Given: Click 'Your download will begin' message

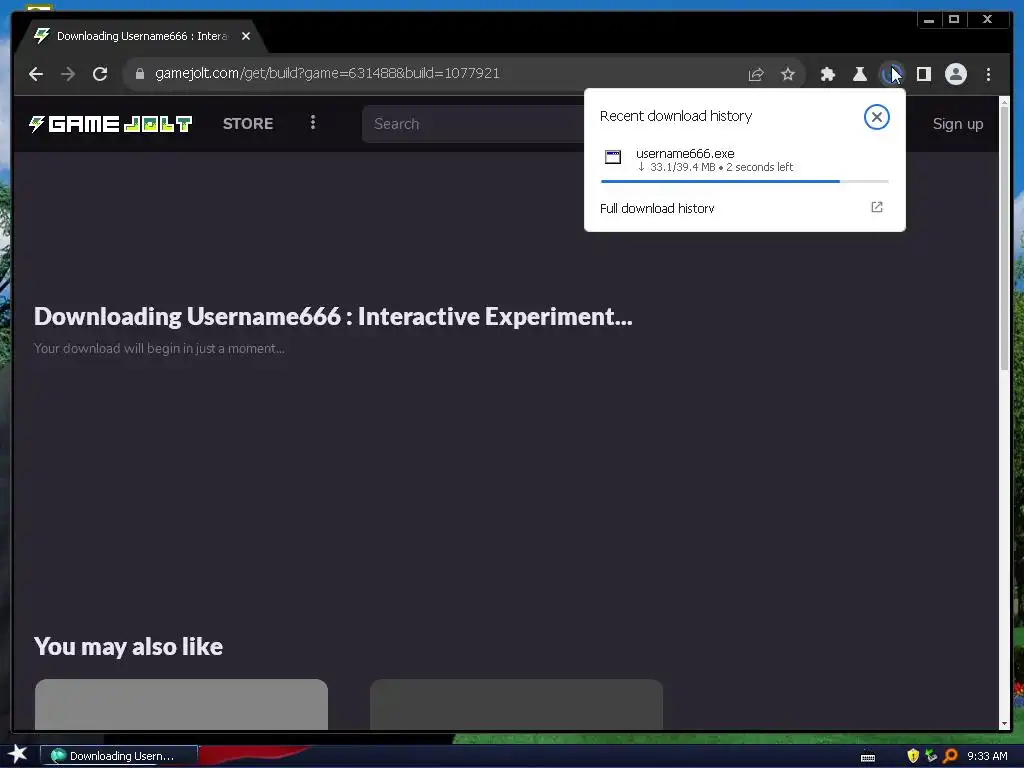Looking at the screenshot, I should (159, 348).
